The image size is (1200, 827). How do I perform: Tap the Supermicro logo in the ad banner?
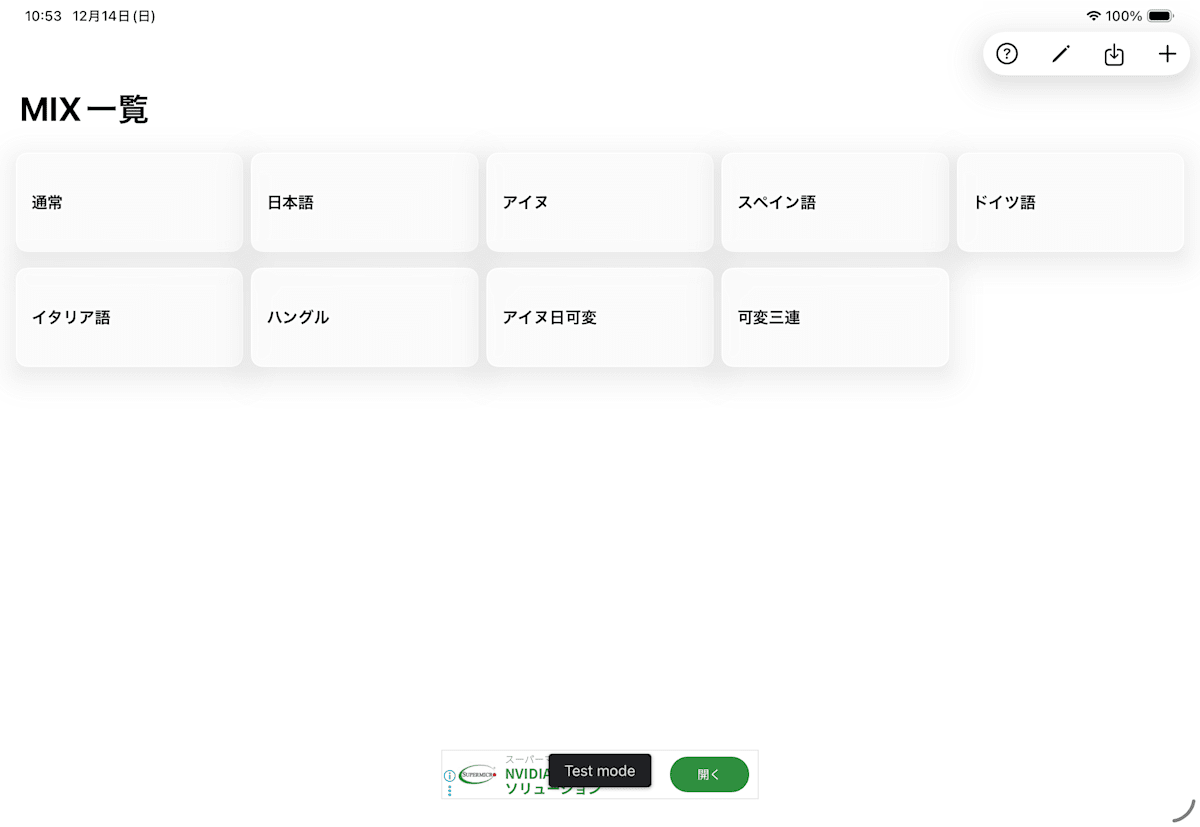click(x=478, y=775)
